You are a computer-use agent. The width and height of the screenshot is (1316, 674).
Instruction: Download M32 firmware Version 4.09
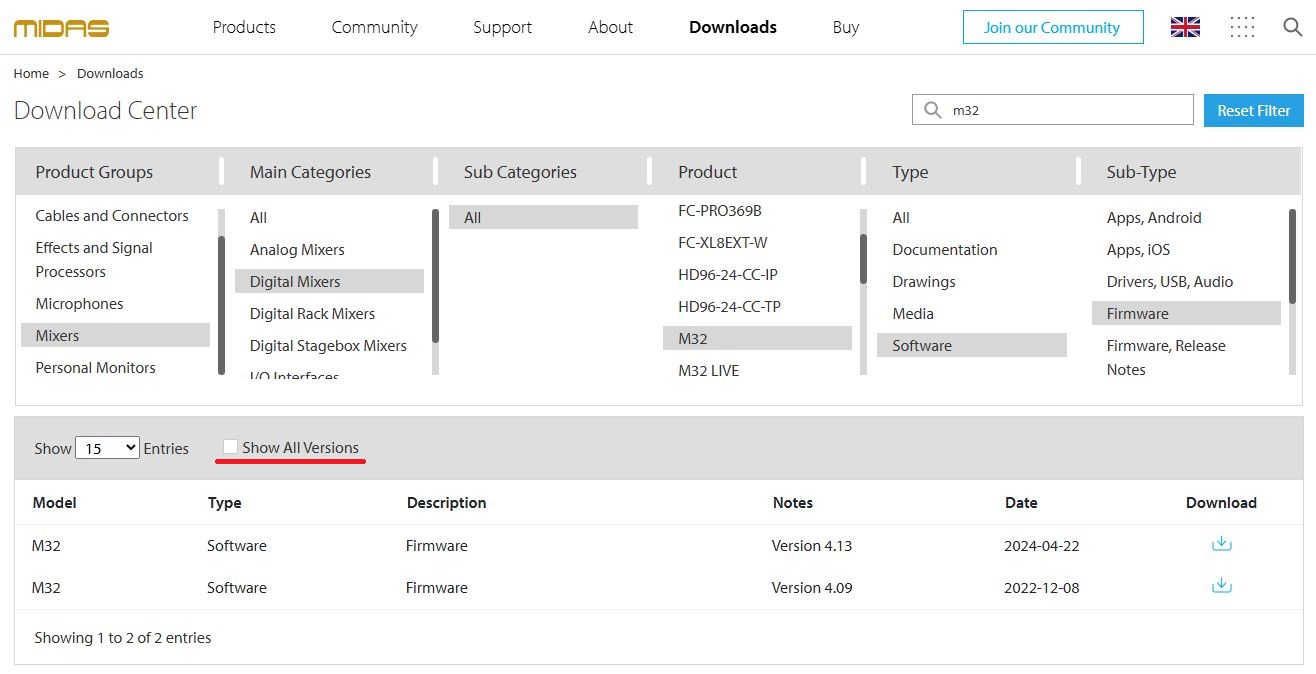[1221, 586]
